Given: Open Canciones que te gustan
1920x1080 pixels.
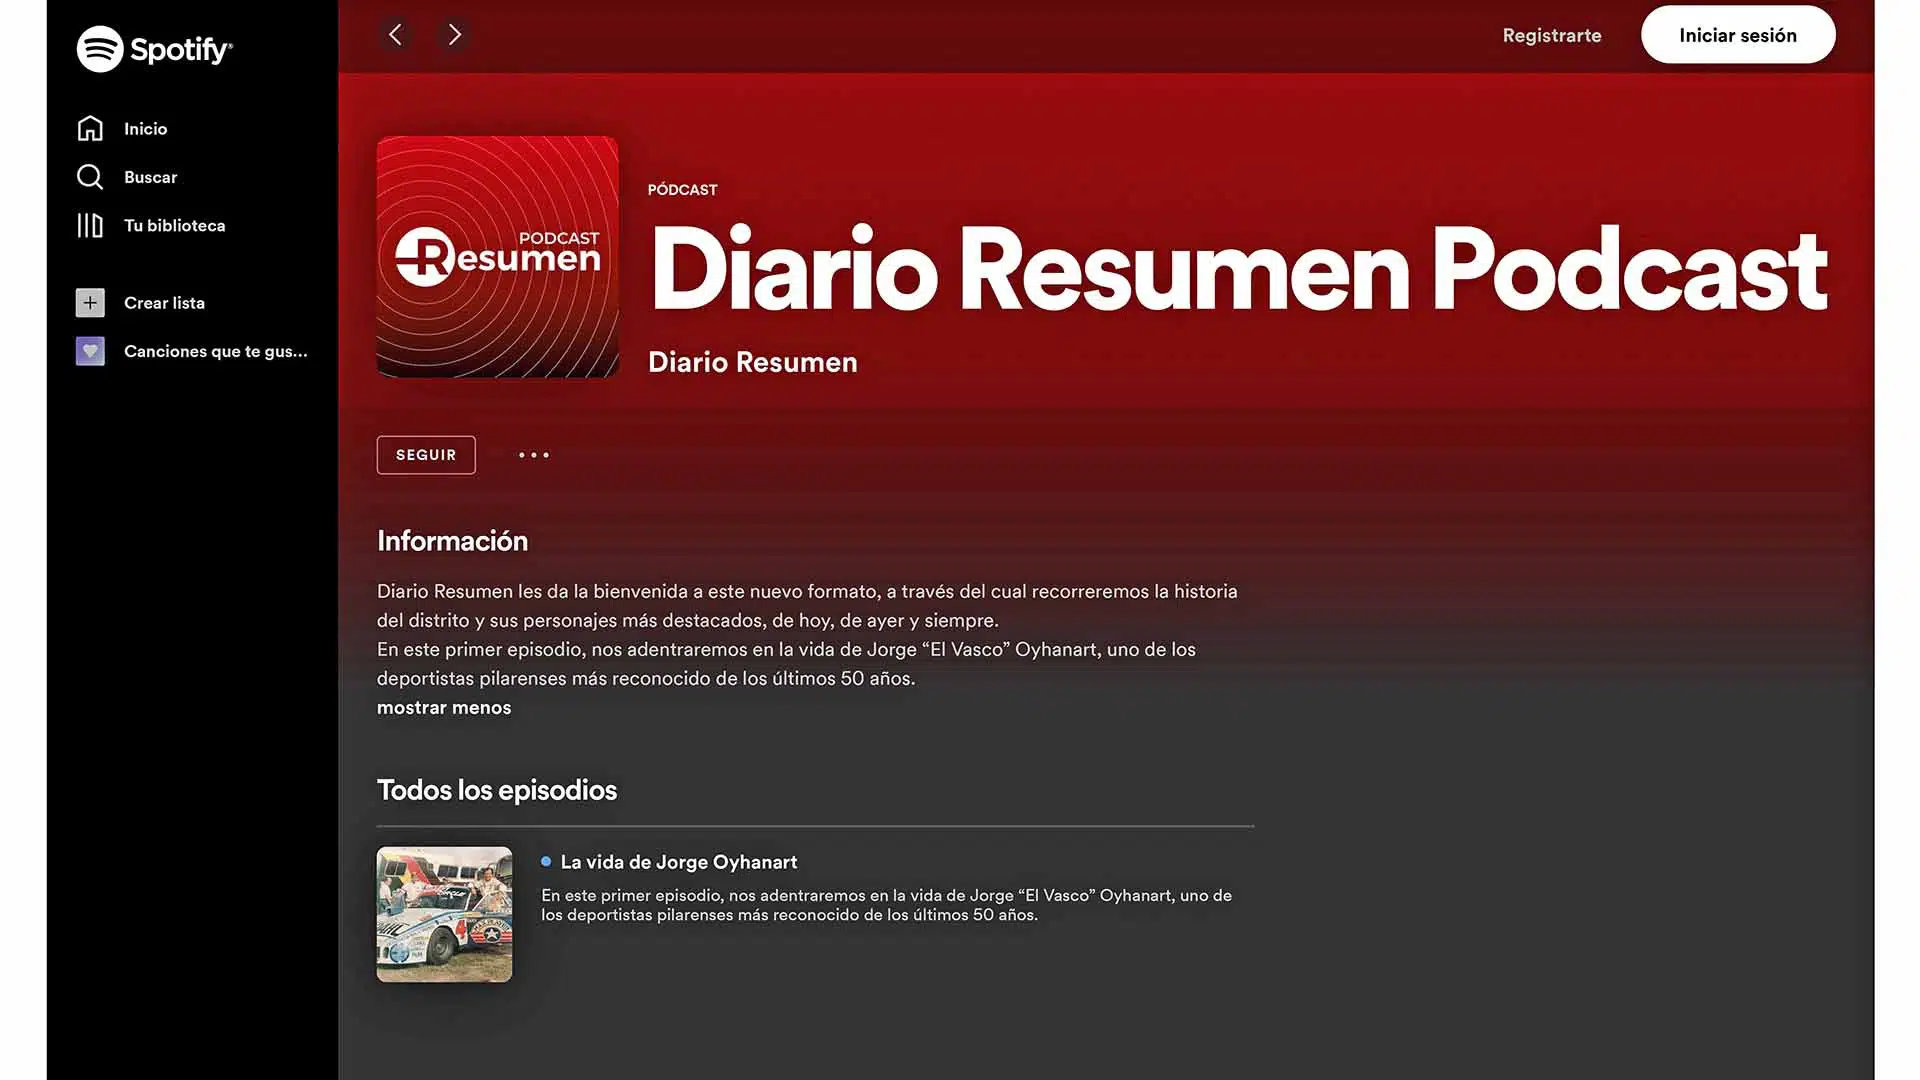Looking at the screenshot, I should [216, 351].
